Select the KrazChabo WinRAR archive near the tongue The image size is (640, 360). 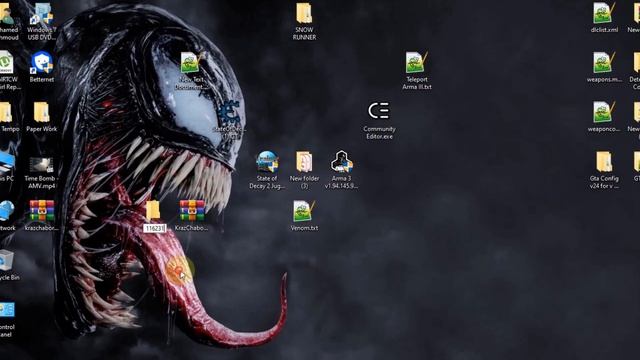tap(191, 211)
